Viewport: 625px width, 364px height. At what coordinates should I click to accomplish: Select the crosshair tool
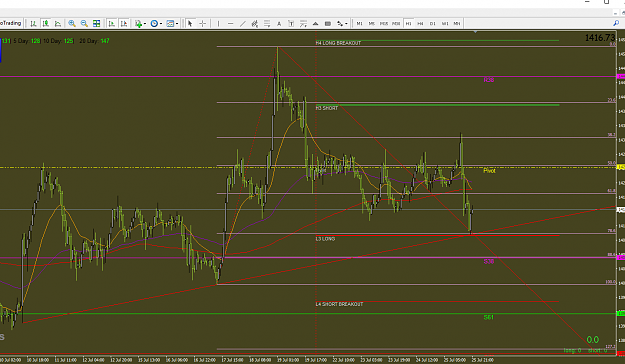[202, 24]
